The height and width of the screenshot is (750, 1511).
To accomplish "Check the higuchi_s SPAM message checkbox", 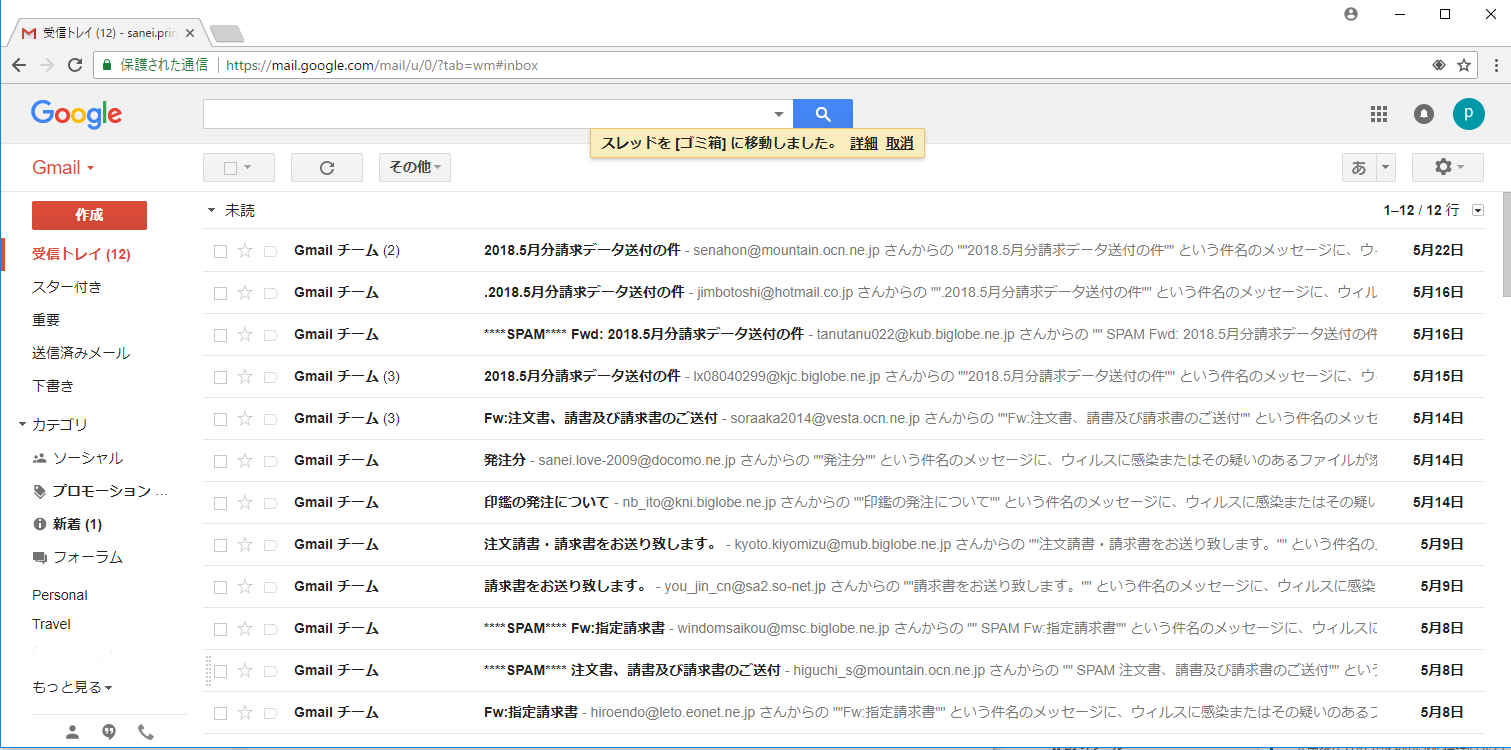I will 221,671.
